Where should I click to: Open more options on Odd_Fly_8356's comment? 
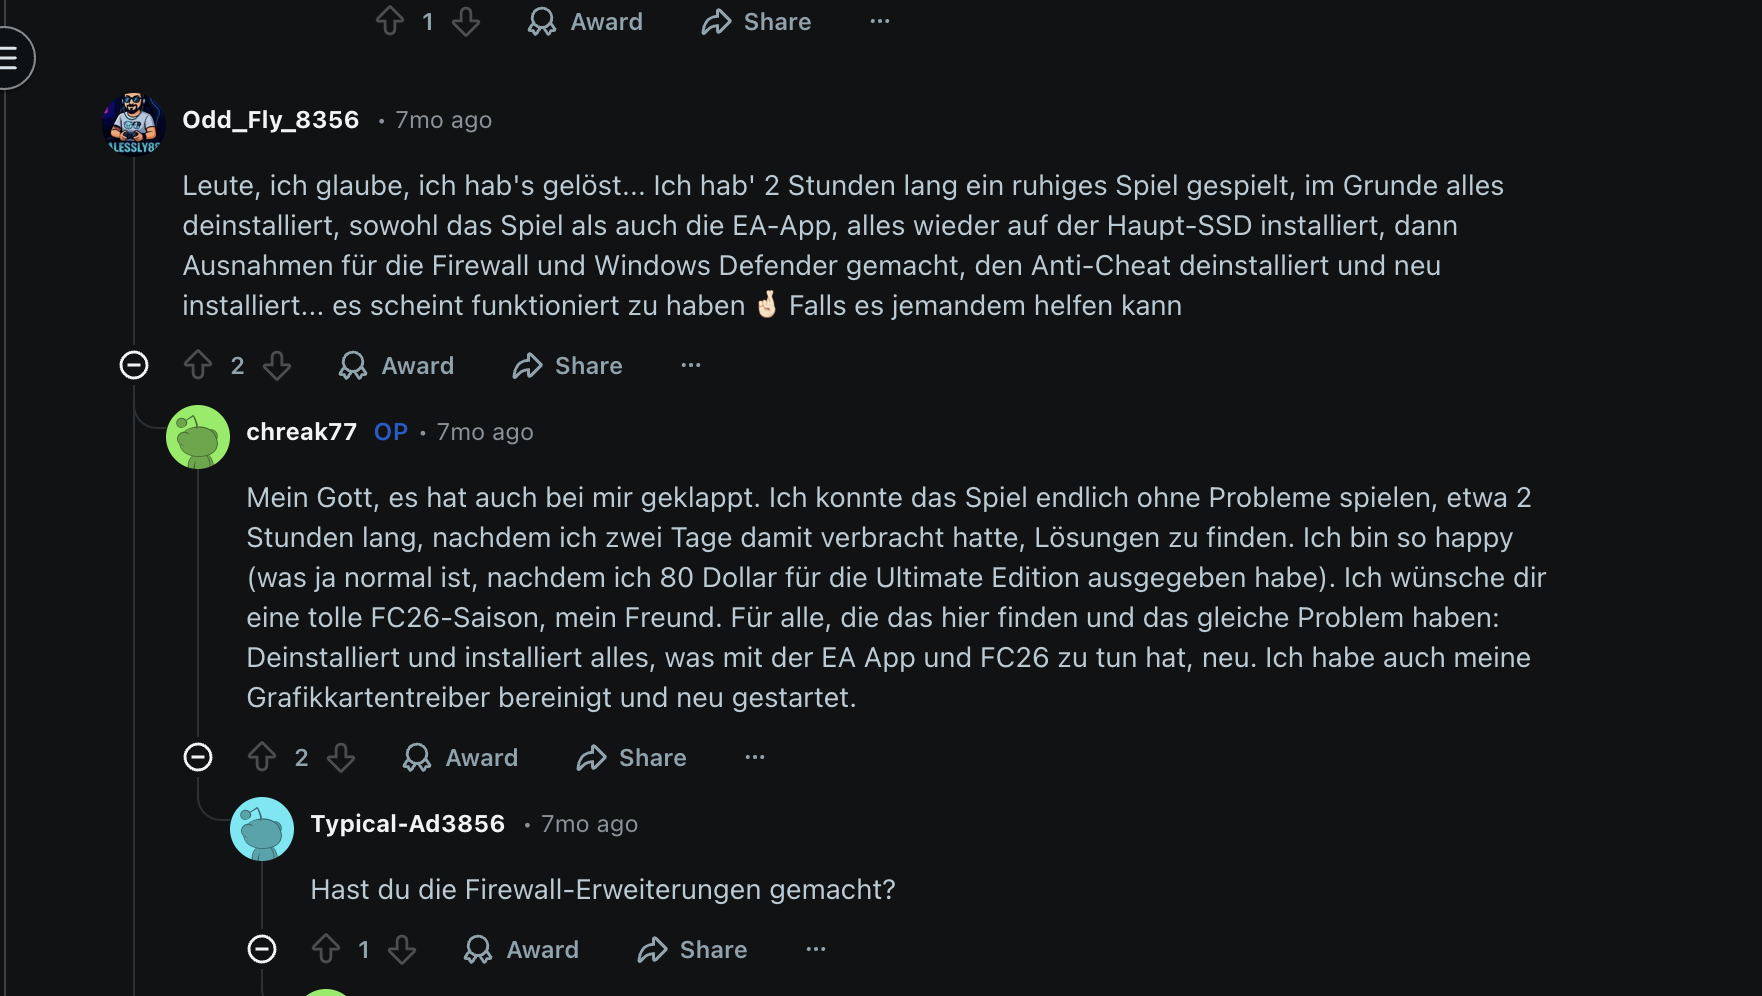[691, 366]
